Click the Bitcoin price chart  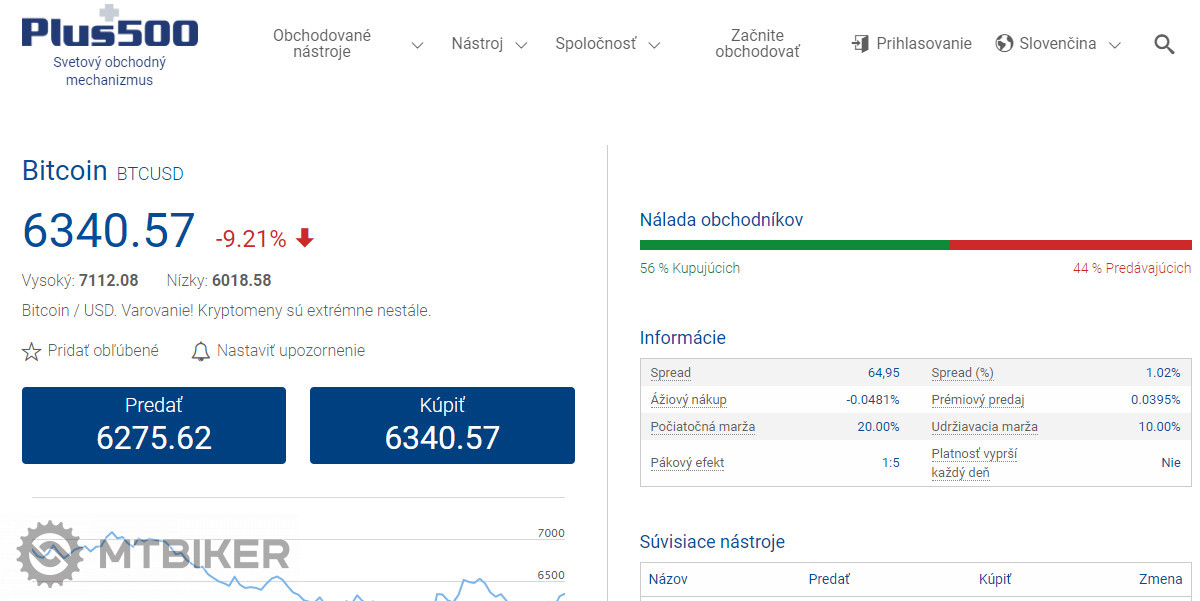coord(300,560)
